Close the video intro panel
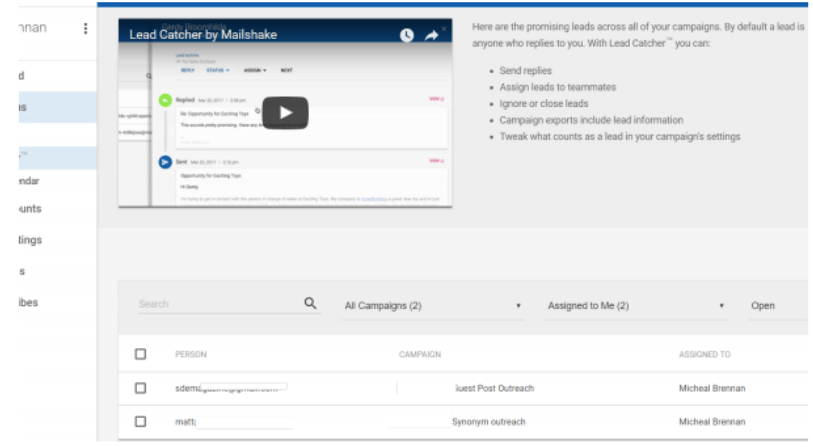 (444, 29)
